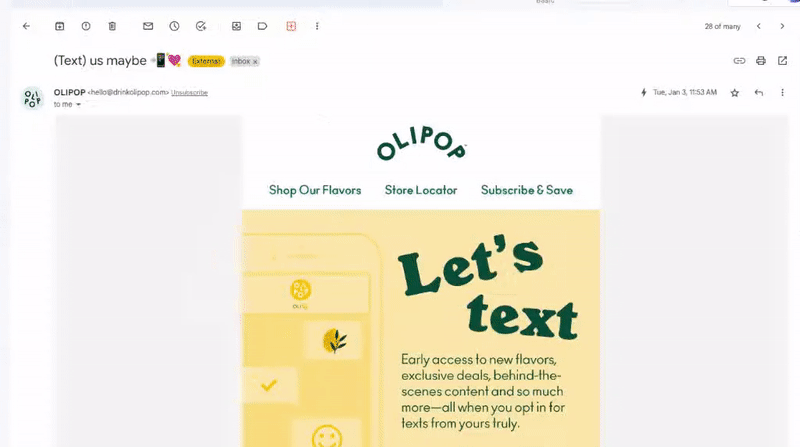This screenshot has width=800, height=447.
Task: Go to the older email arrow
Action: pyautogui.click(x=782, y=26)
